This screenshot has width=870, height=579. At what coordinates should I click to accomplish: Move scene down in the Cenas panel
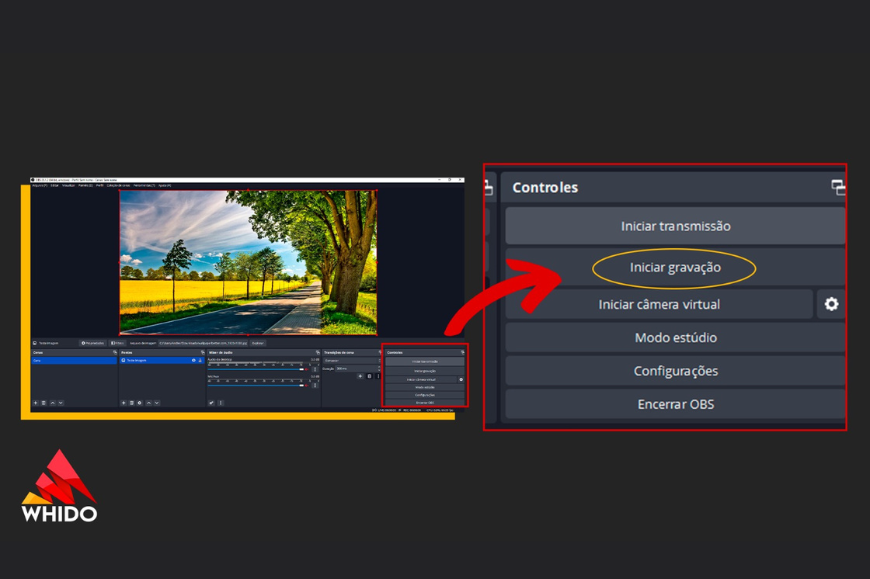[60, 403]
